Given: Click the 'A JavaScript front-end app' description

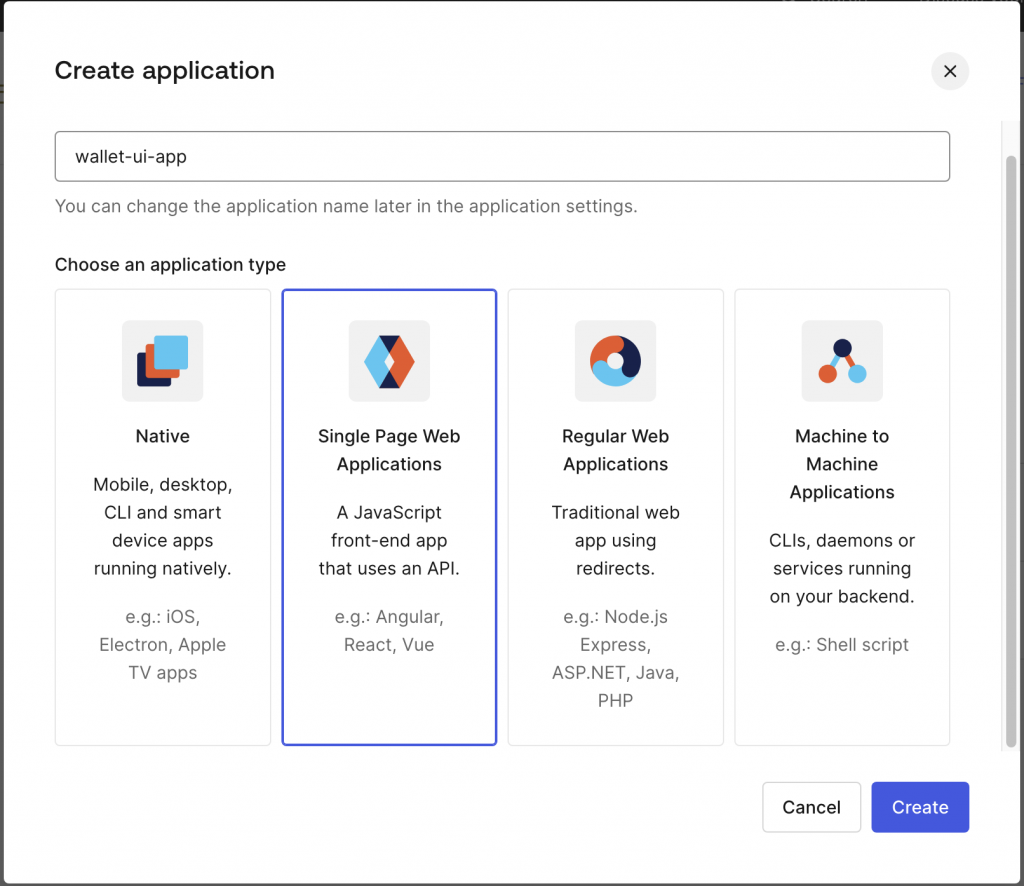Looking at the screenshot, I should click(389, 540).
